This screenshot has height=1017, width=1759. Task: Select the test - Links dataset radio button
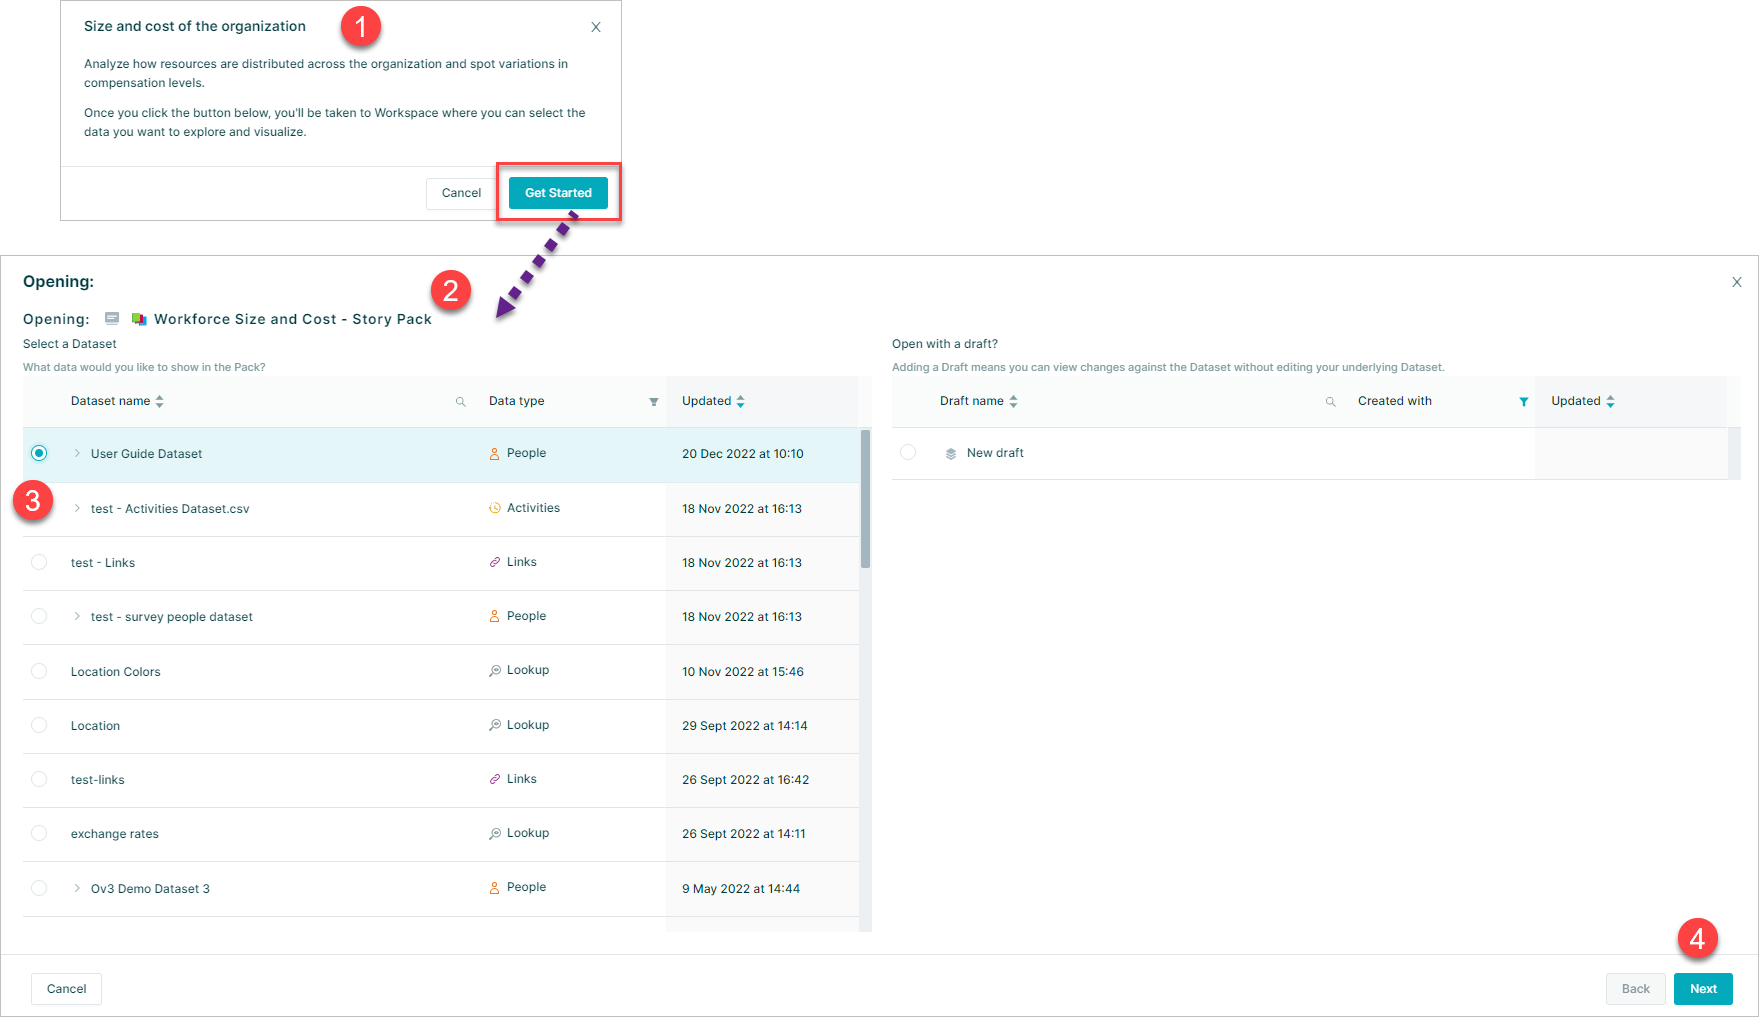click(39, 562)
